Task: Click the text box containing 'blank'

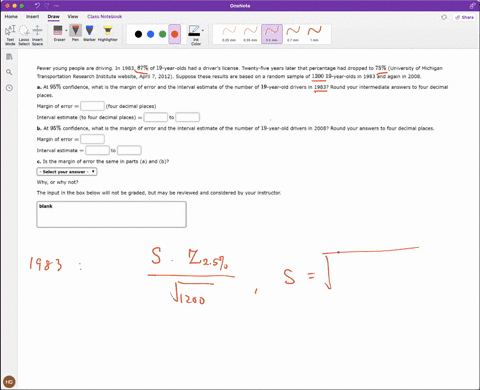Action: pyautogui.click(x=111, y=214)
